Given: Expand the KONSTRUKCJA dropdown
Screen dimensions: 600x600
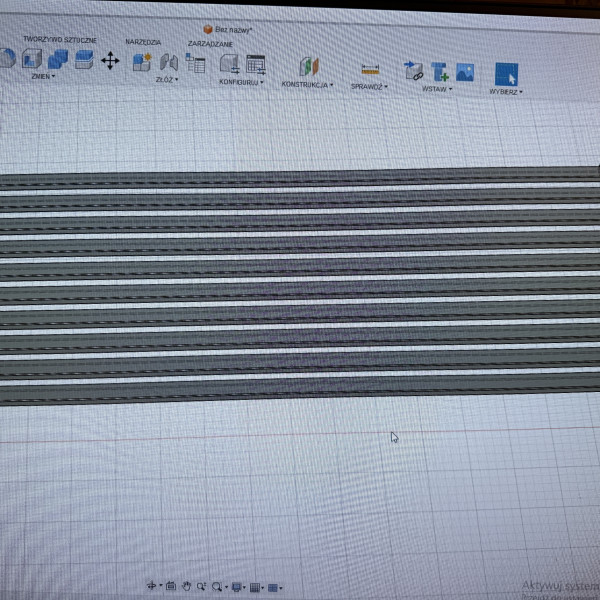Looking at the screenshot, I should tap(307, 85).
